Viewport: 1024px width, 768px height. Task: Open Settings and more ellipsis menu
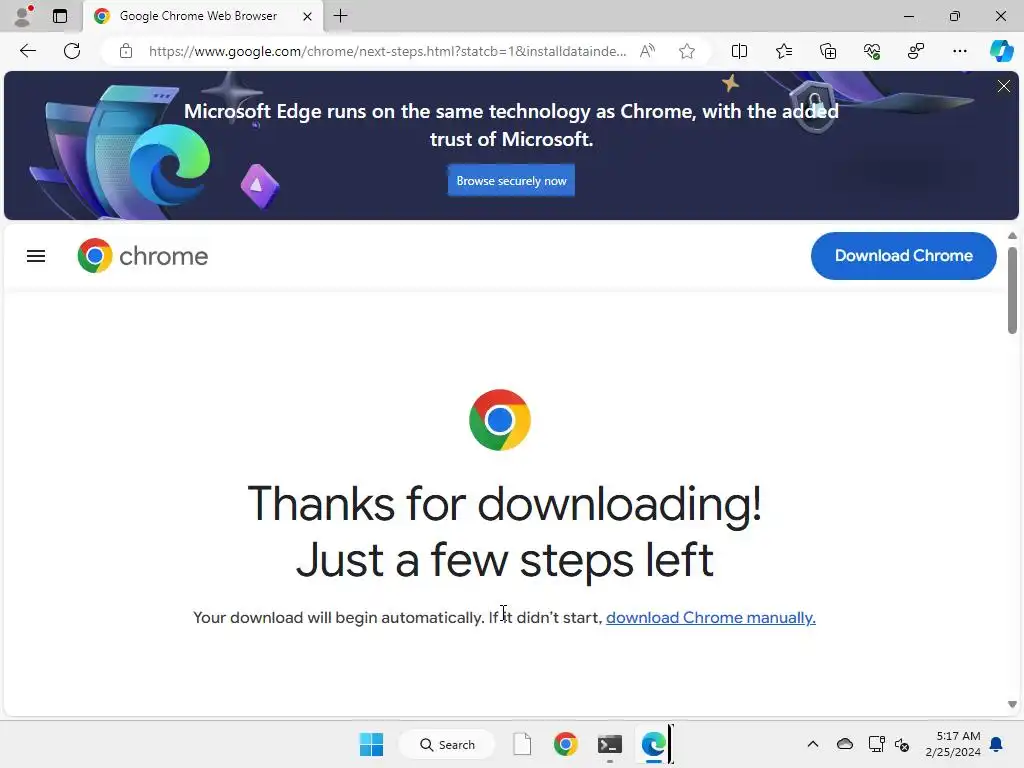point(959,51)
